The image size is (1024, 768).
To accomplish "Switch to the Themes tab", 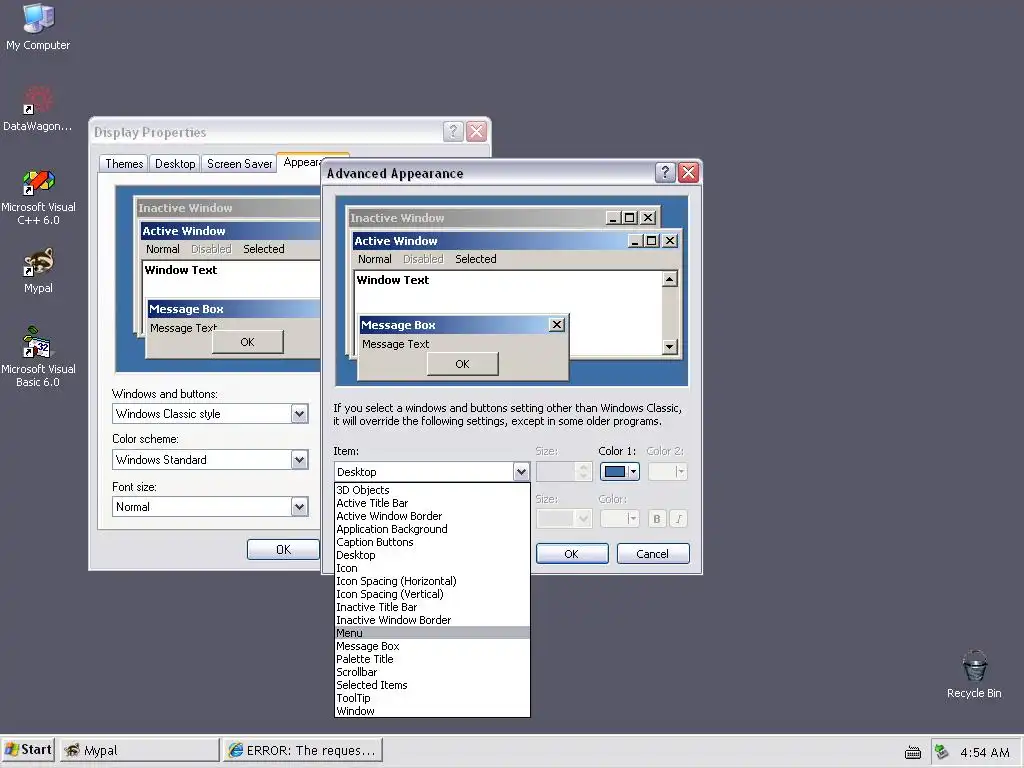I will coord(124,163).
